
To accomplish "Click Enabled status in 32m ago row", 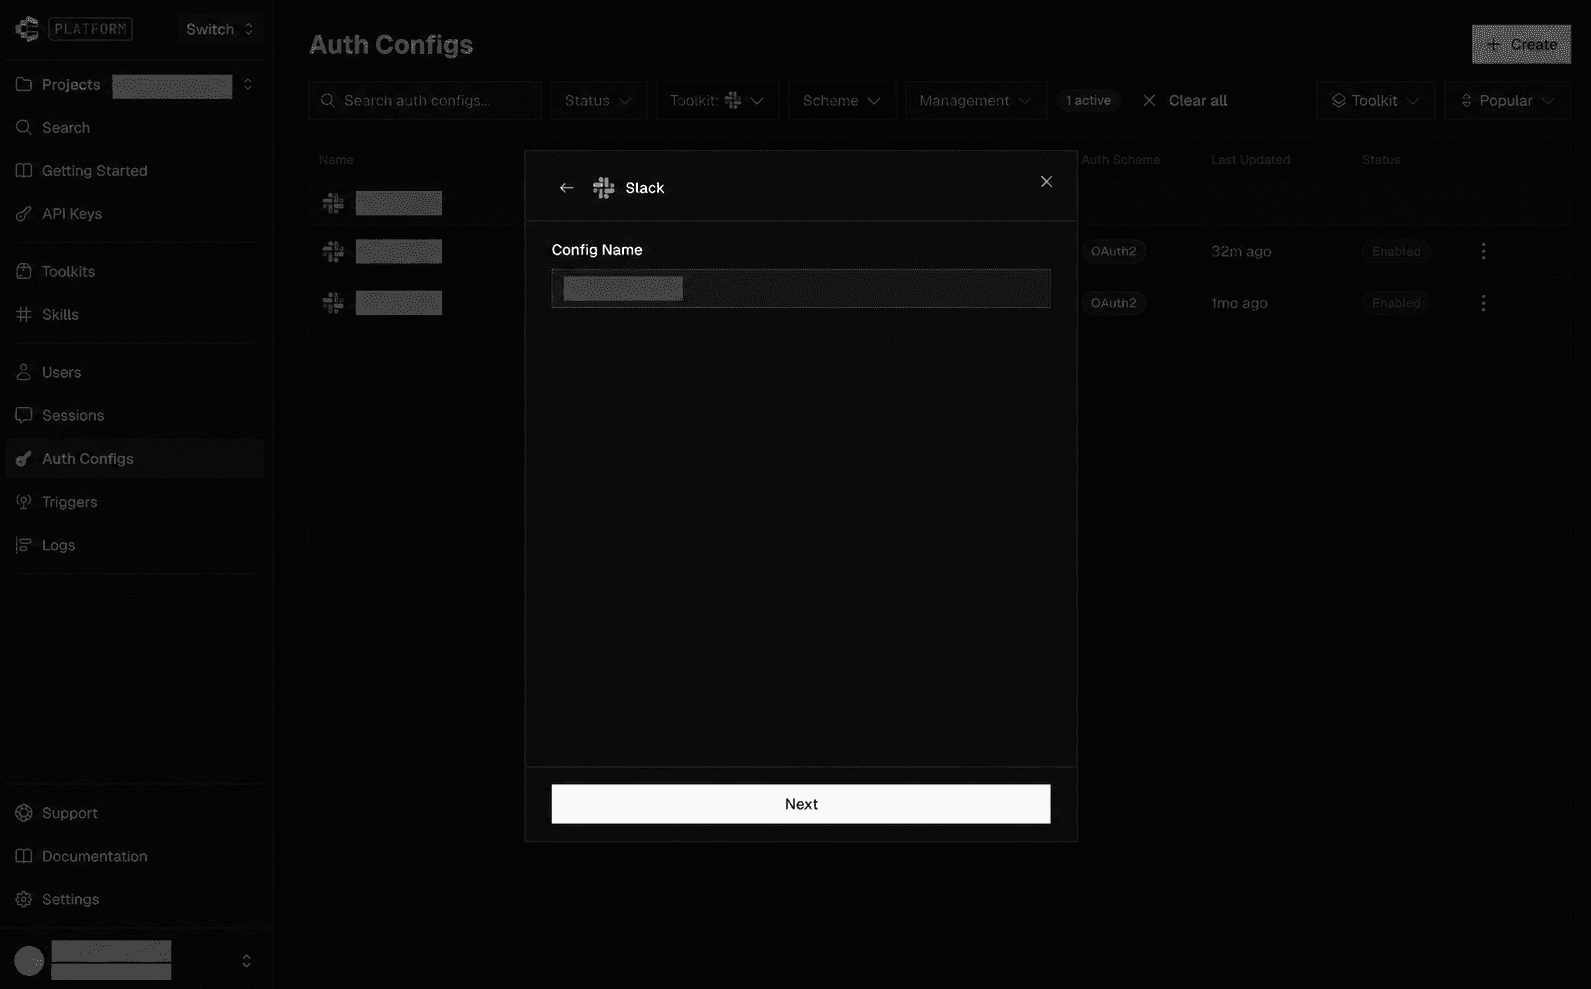I will coord(1396,251).
